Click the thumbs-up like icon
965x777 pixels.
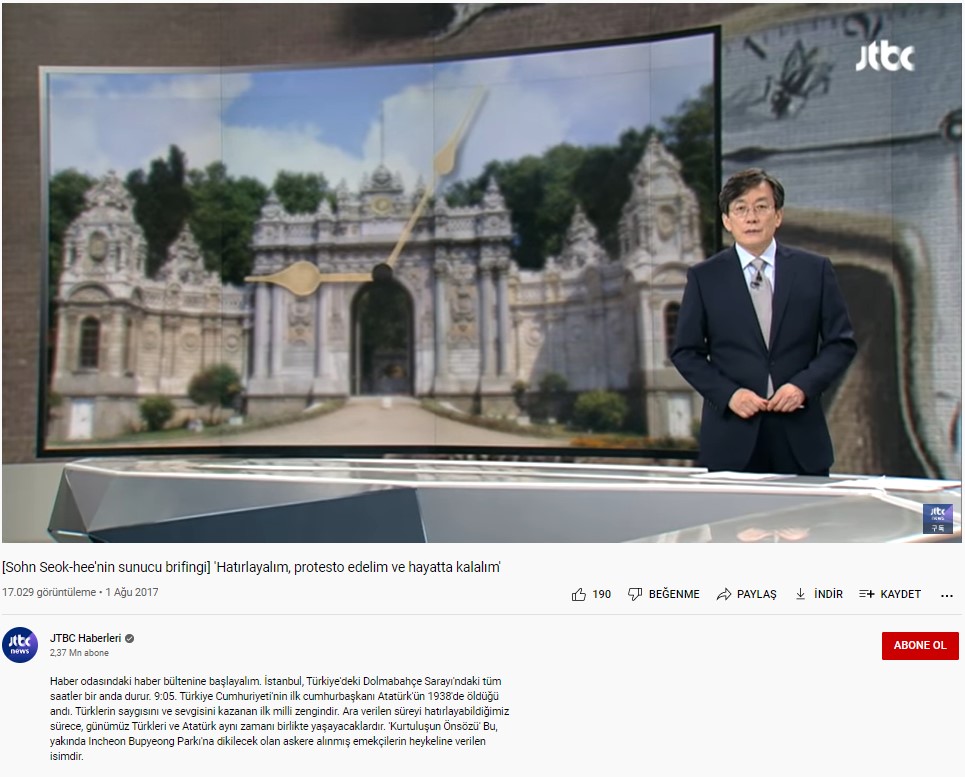click(x=579, y=594)
